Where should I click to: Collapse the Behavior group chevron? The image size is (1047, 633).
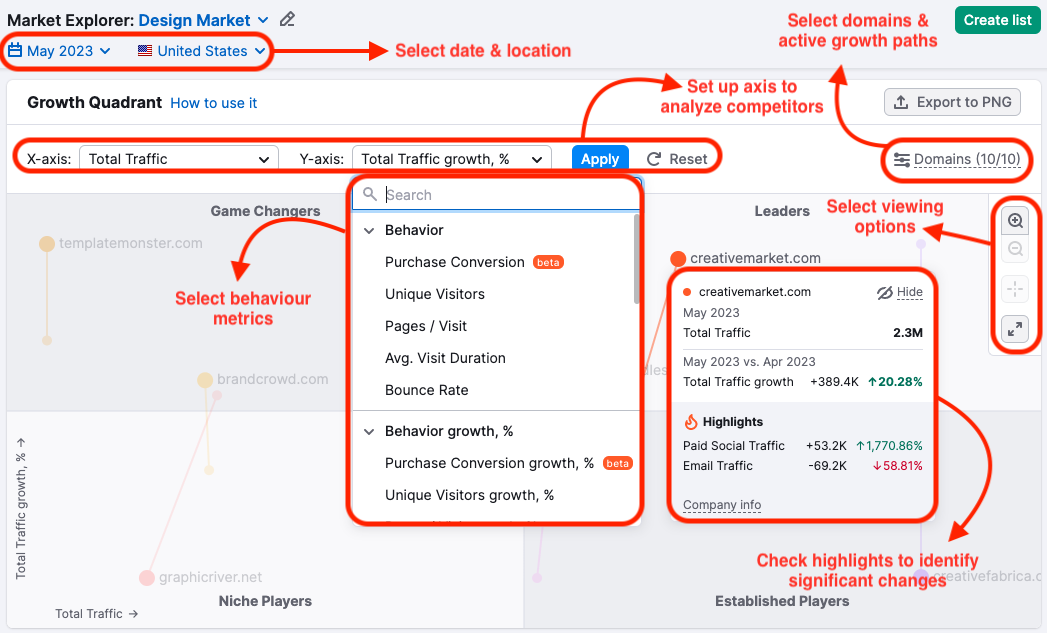(369, 230)
